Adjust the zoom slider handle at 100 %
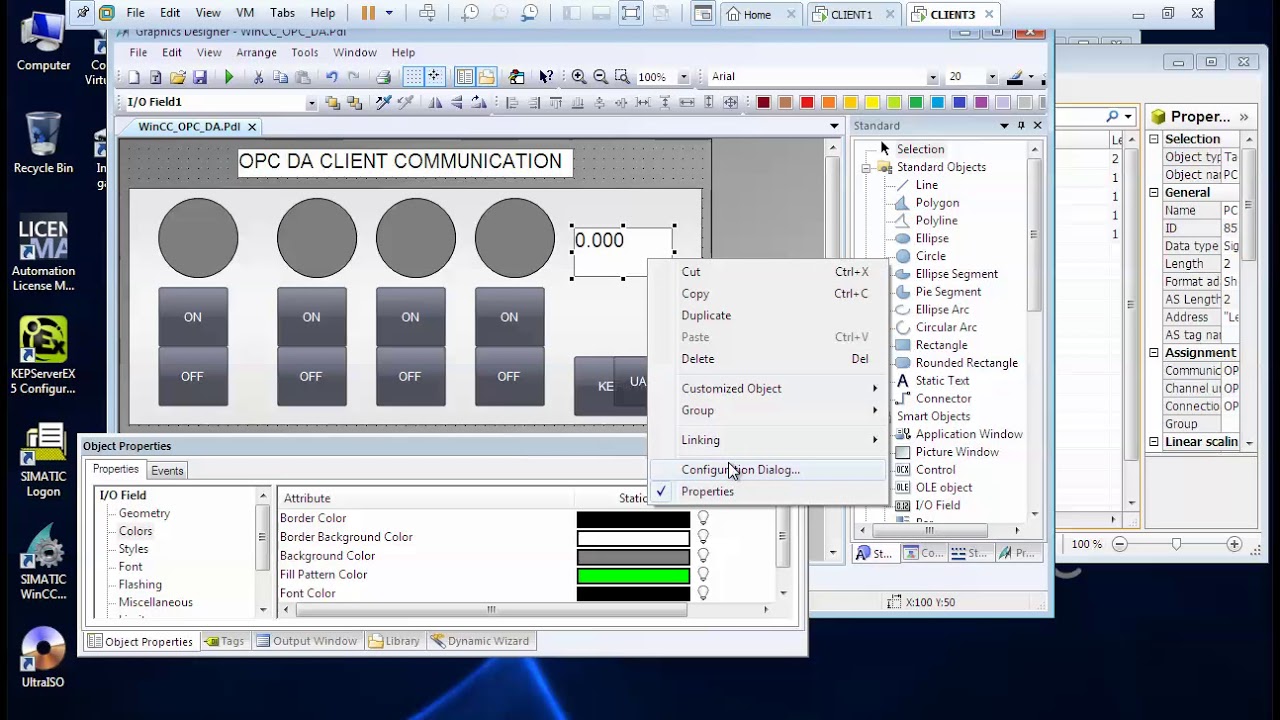1280x720 pixels. click(1176, 544)
